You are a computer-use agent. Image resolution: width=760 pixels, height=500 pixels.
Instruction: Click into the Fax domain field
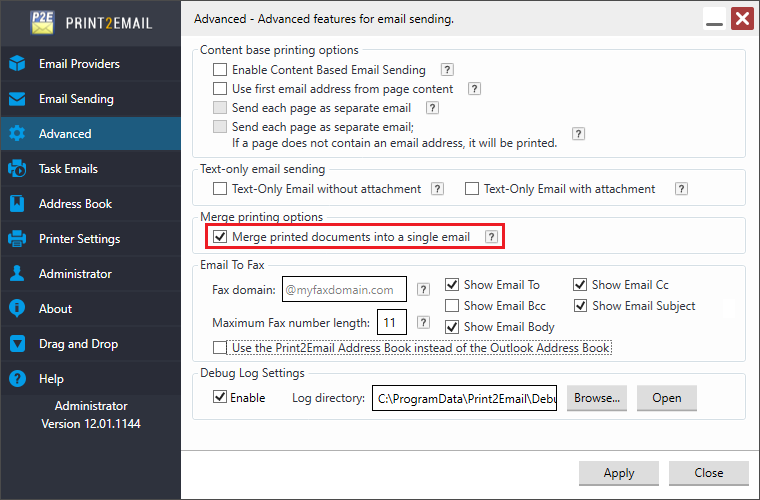click(x=344, y=289)
